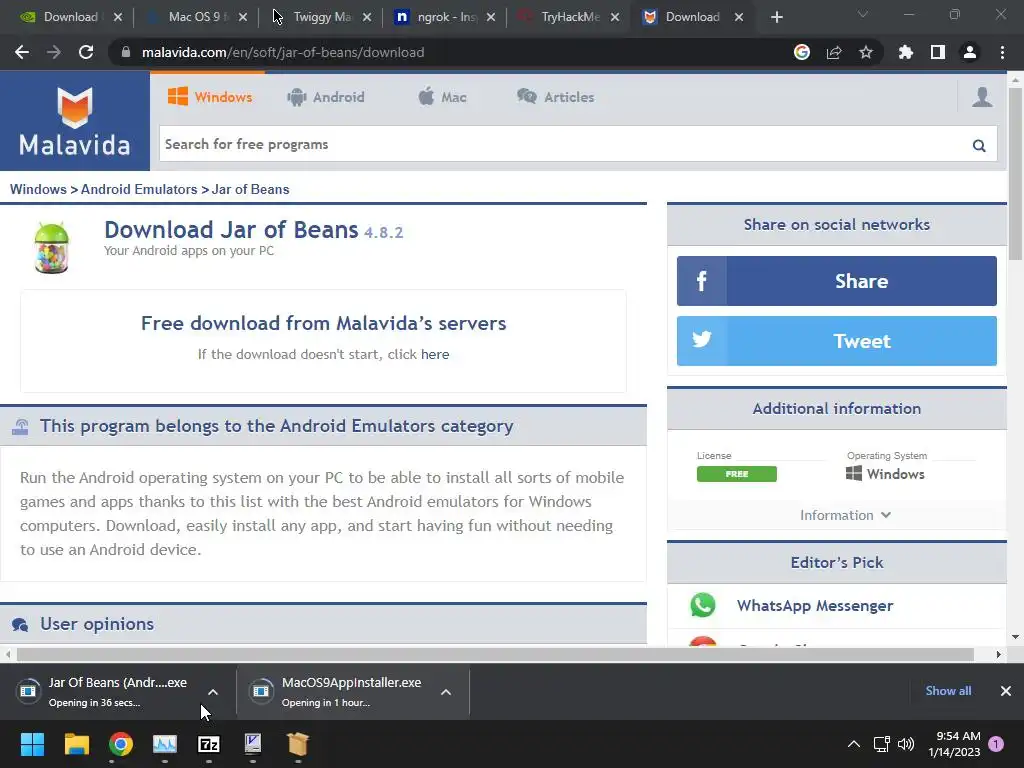Viewport: 1024px width, 768px height.
Task: Share this page icon
Action: 834,52
